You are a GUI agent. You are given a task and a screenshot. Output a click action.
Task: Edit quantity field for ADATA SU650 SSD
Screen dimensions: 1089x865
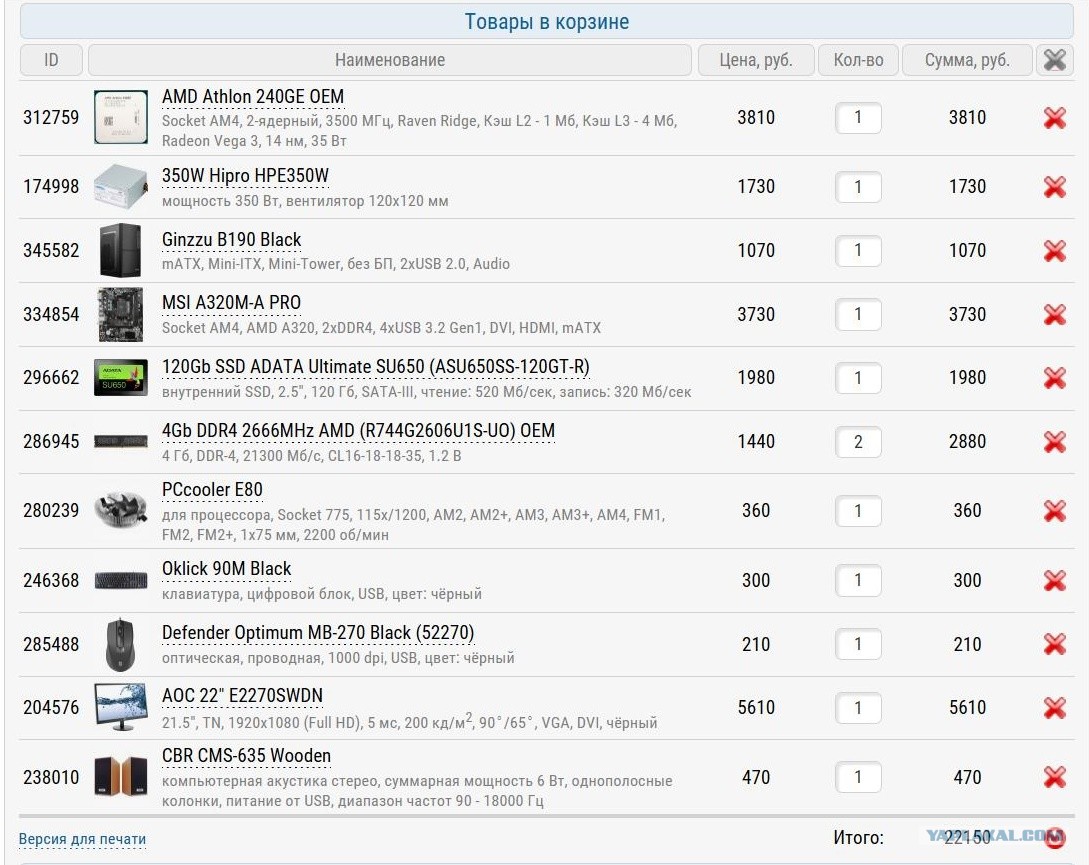coord(858,378)
